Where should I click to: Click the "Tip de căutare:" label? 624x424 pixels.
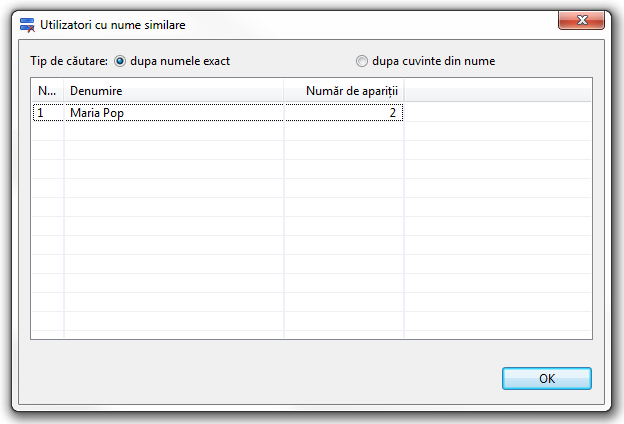pos(69,61)
